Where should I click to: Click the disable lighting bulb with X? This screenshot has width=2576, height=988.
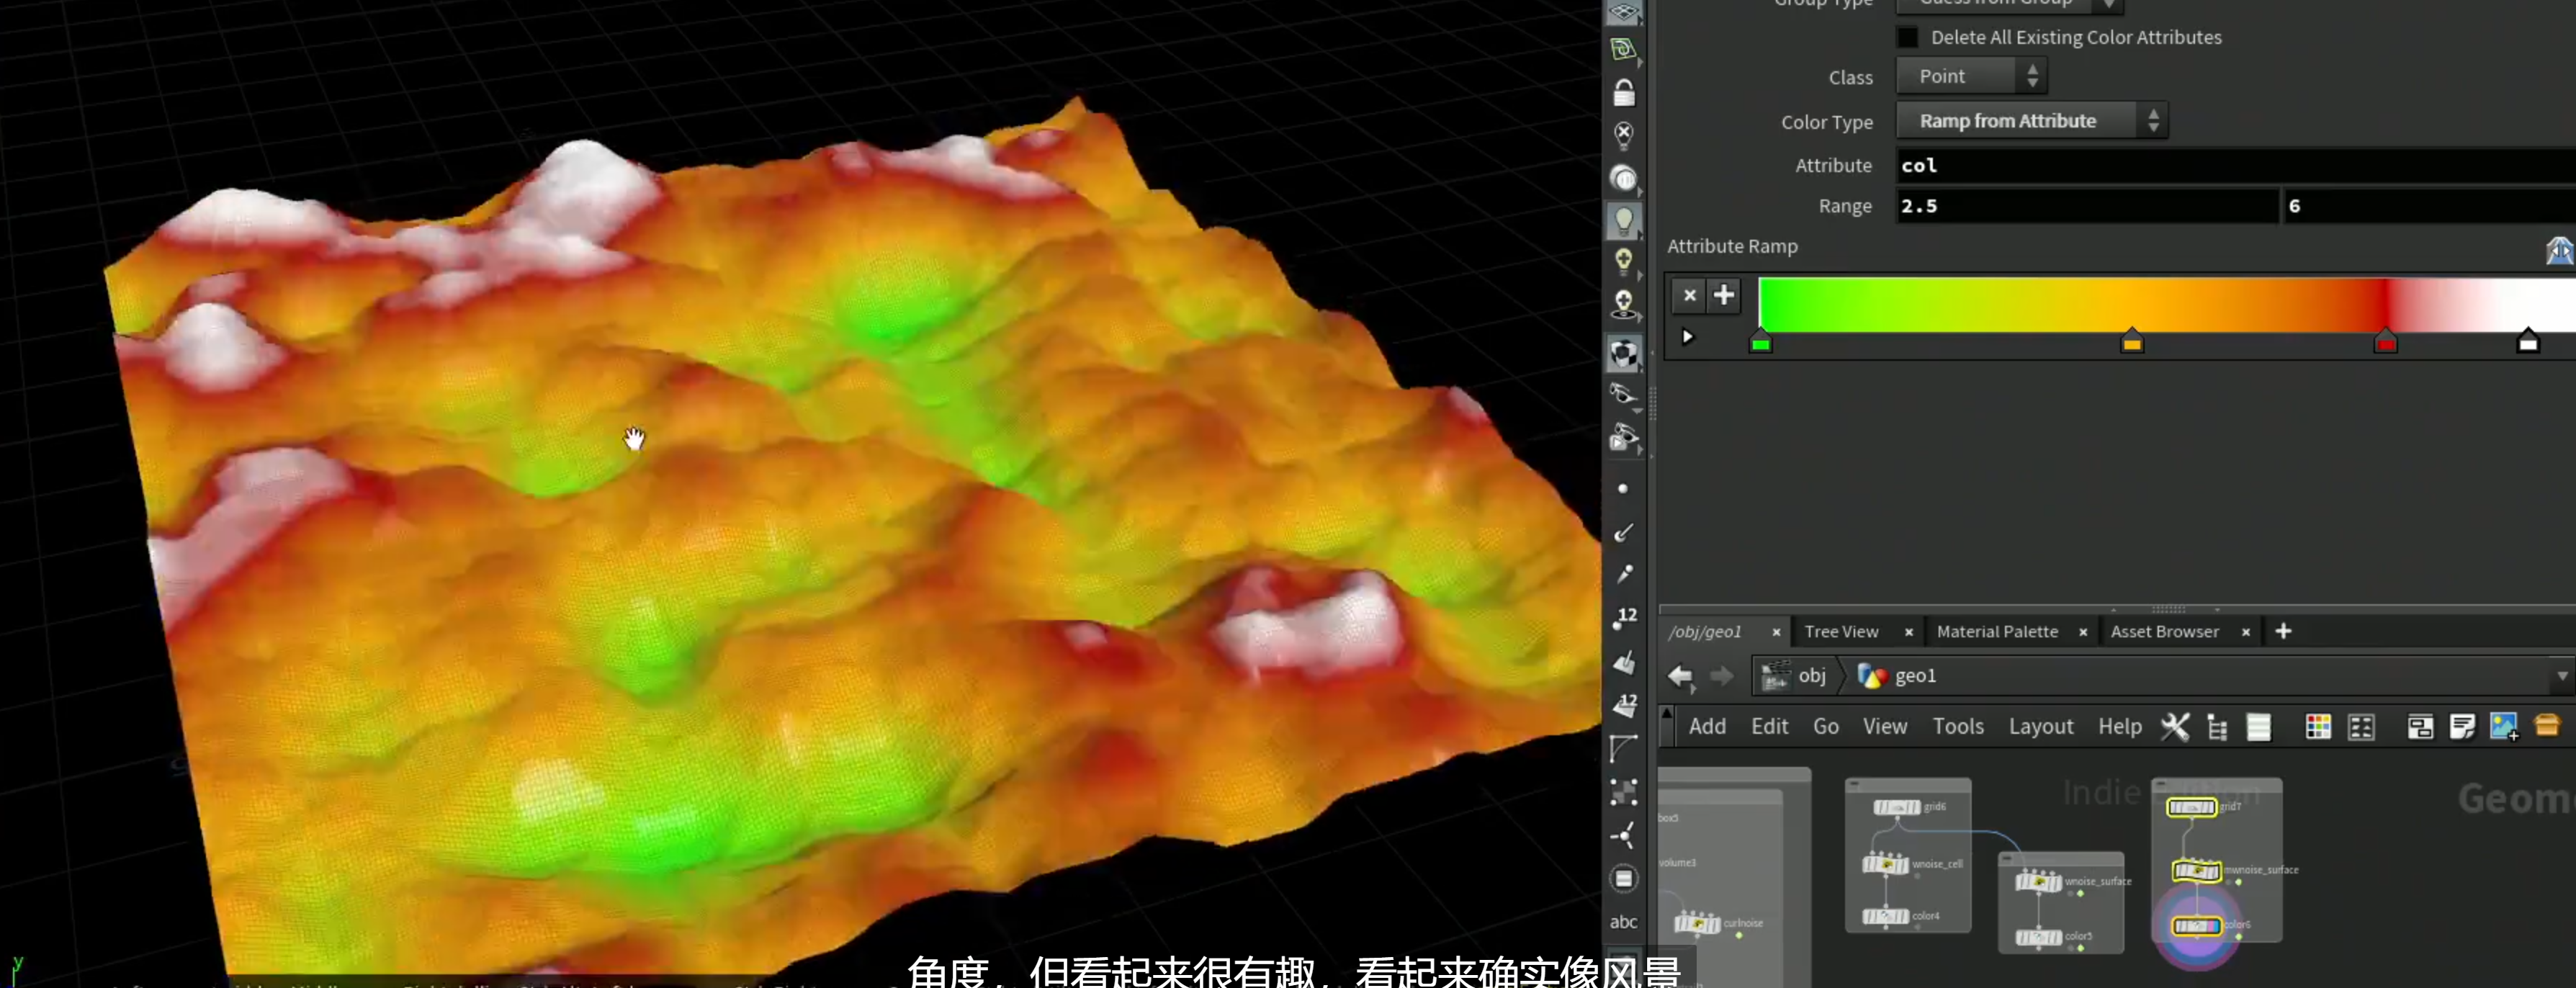[x=1624, y=135]
